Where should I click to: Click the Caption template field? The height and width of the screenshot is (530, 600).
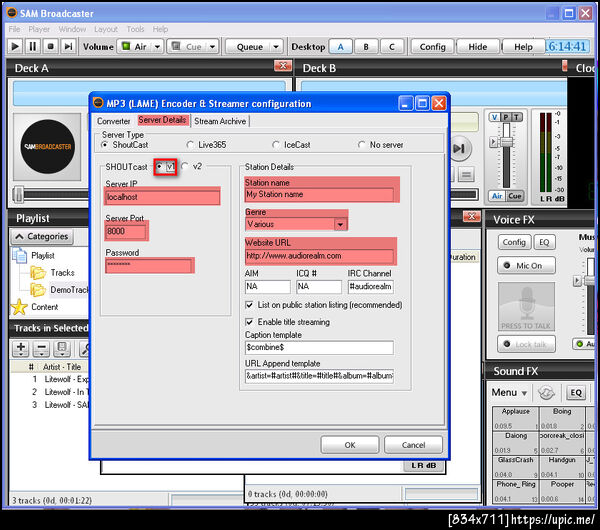(x=320, y=347)
